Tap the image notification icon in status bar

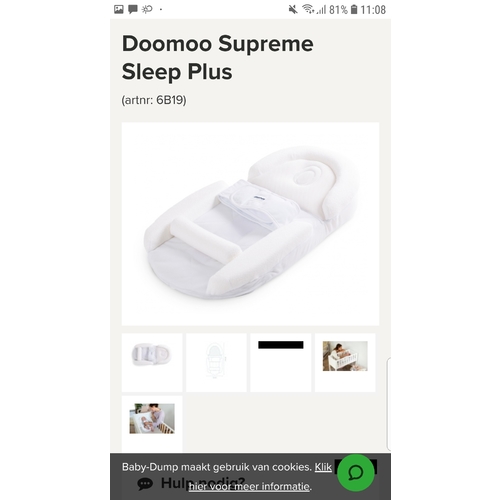tap(119, 9)
